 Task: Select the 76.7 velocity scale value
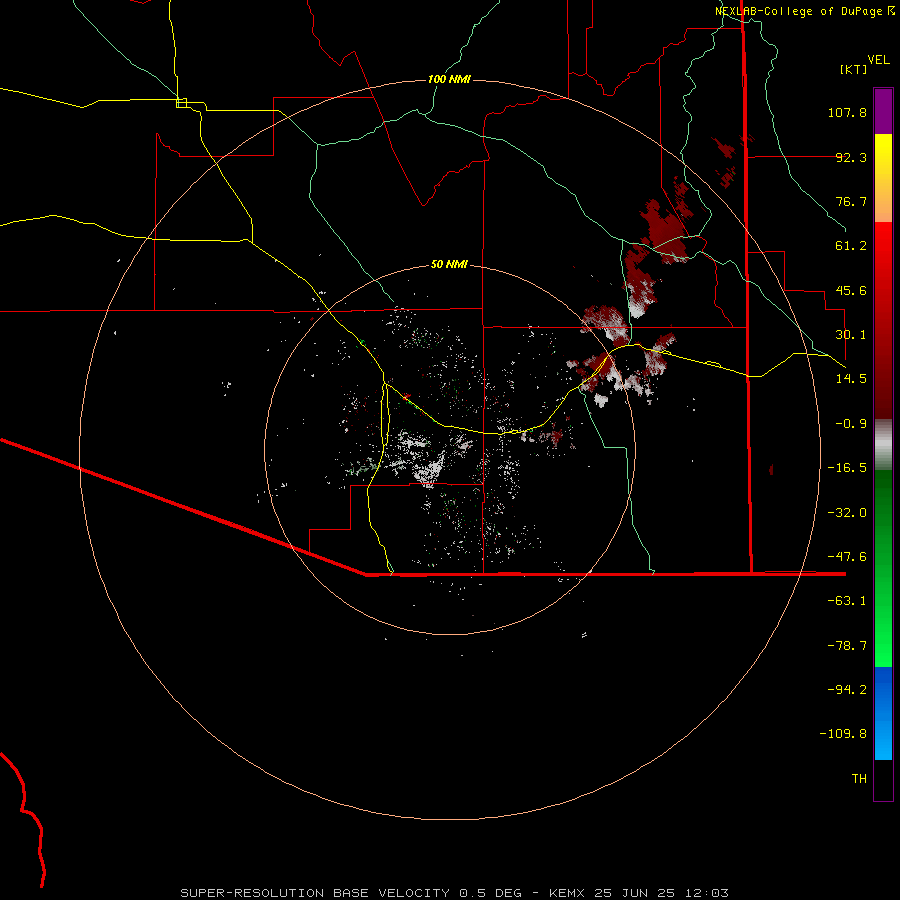[851, 201]
